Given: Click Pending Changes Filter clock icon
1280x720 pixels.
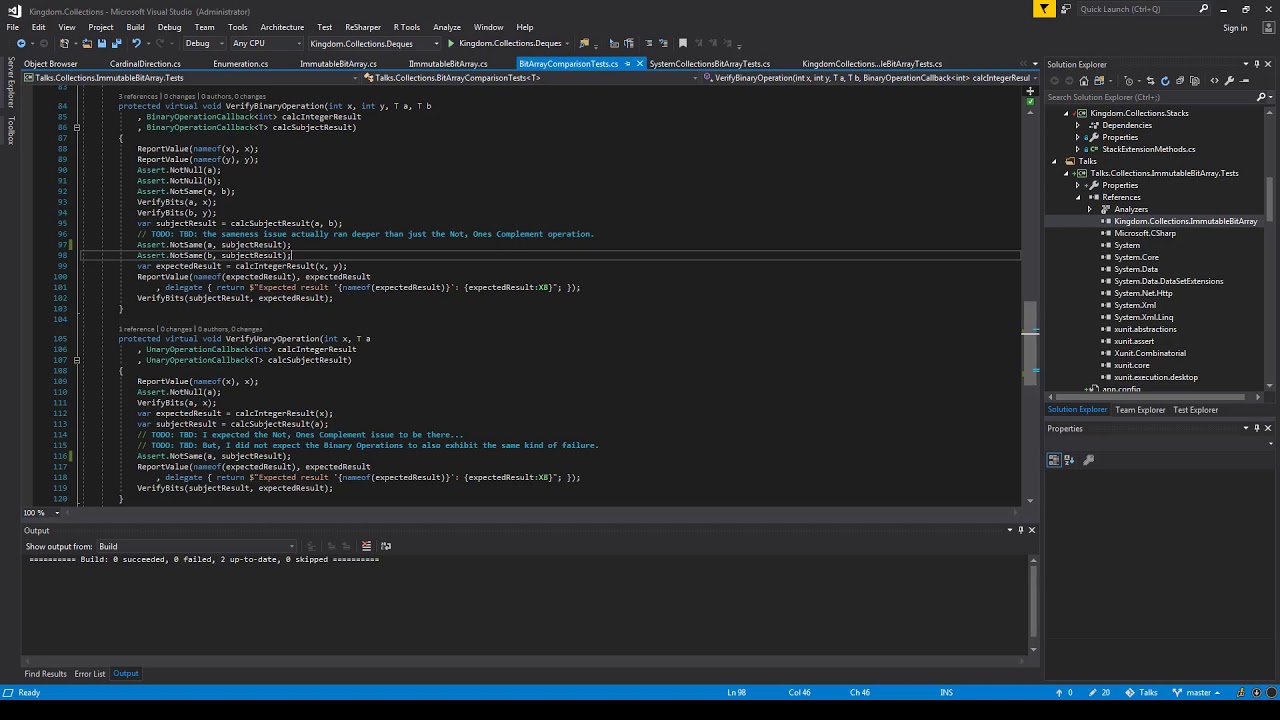Looking at the screenshot, I should [1129, 81].
